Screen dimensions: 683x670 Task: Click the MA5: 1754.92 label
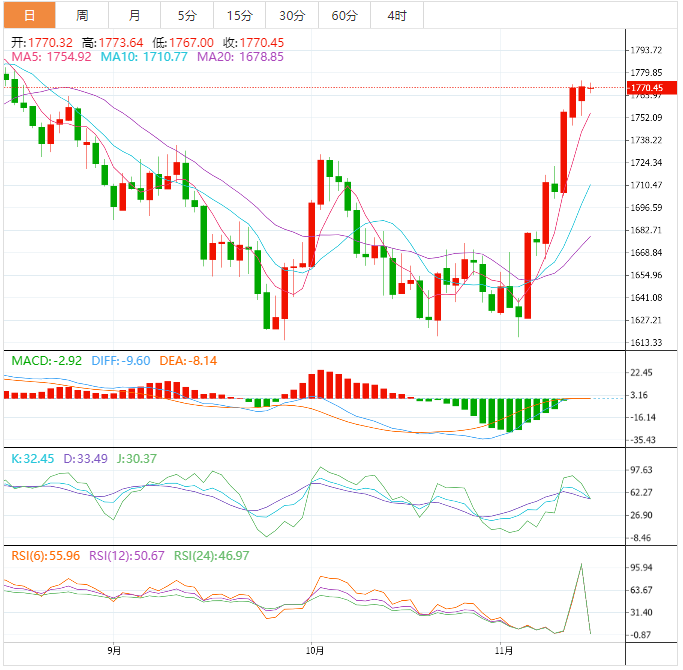(x=51, y=57)
